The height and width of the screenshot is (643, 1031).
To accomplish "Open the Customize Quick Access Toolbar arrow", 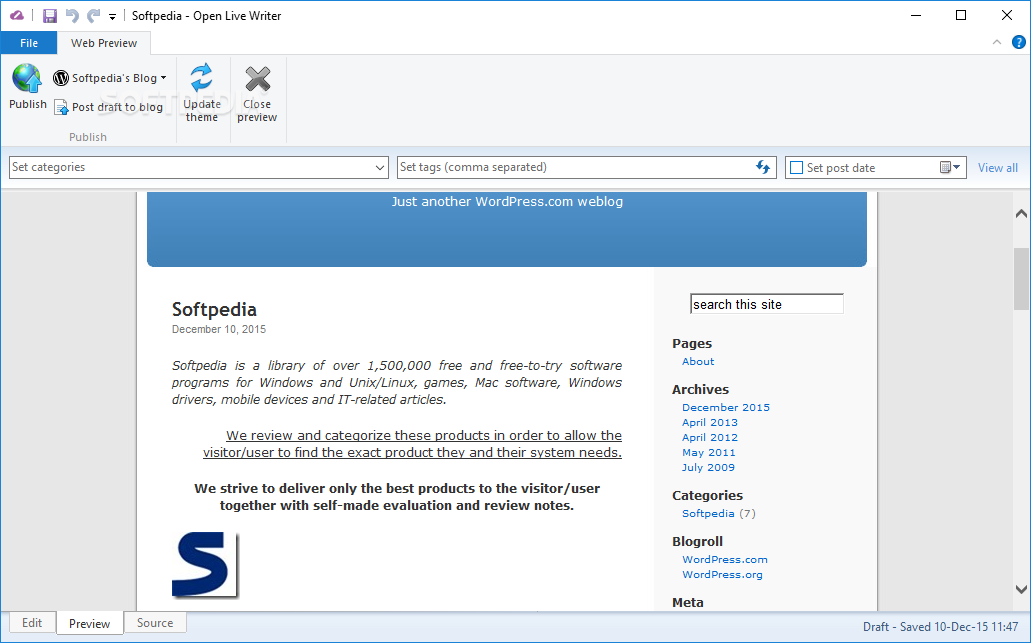I will pyautogui.click(x=112, y=16).
